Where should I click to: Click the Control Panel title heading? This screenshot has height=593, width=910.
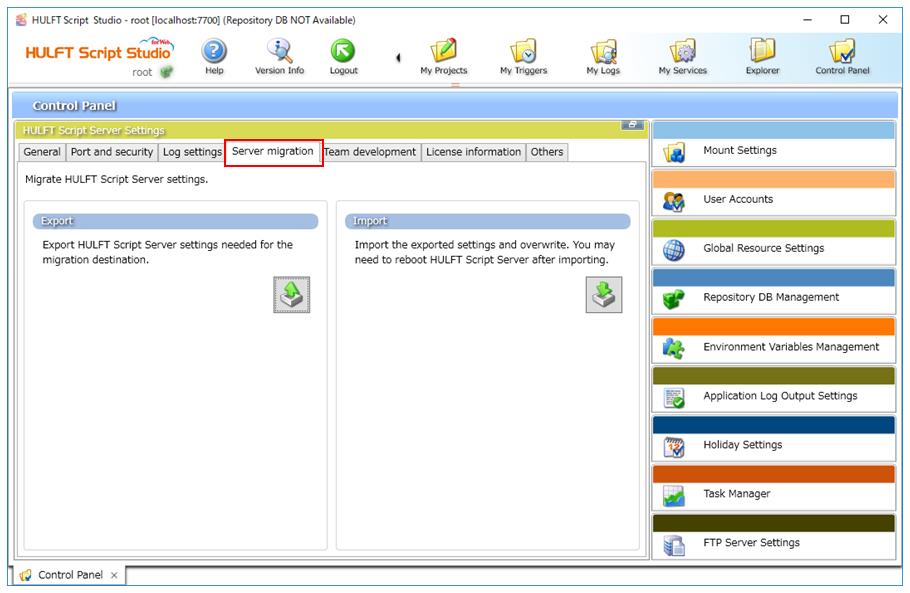click(x=74, y=106)
